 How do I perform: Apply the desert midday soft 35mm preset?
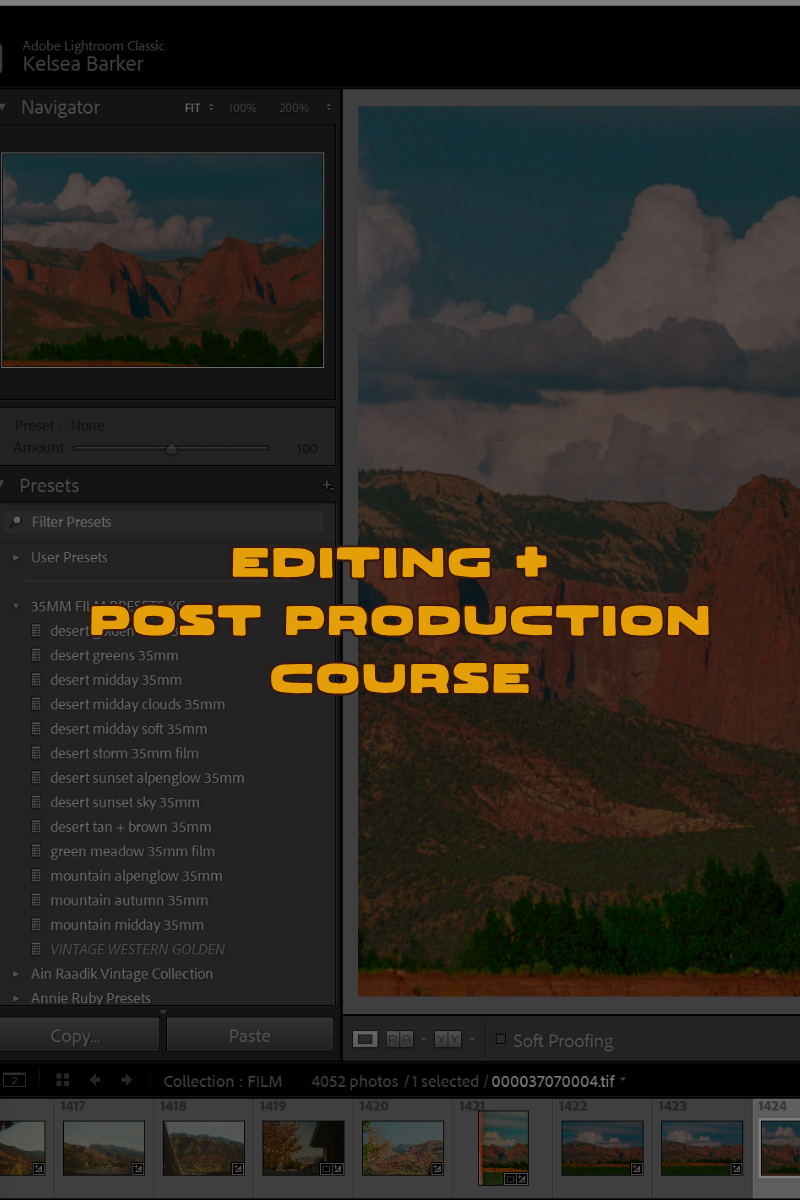[x=129, y=729]
